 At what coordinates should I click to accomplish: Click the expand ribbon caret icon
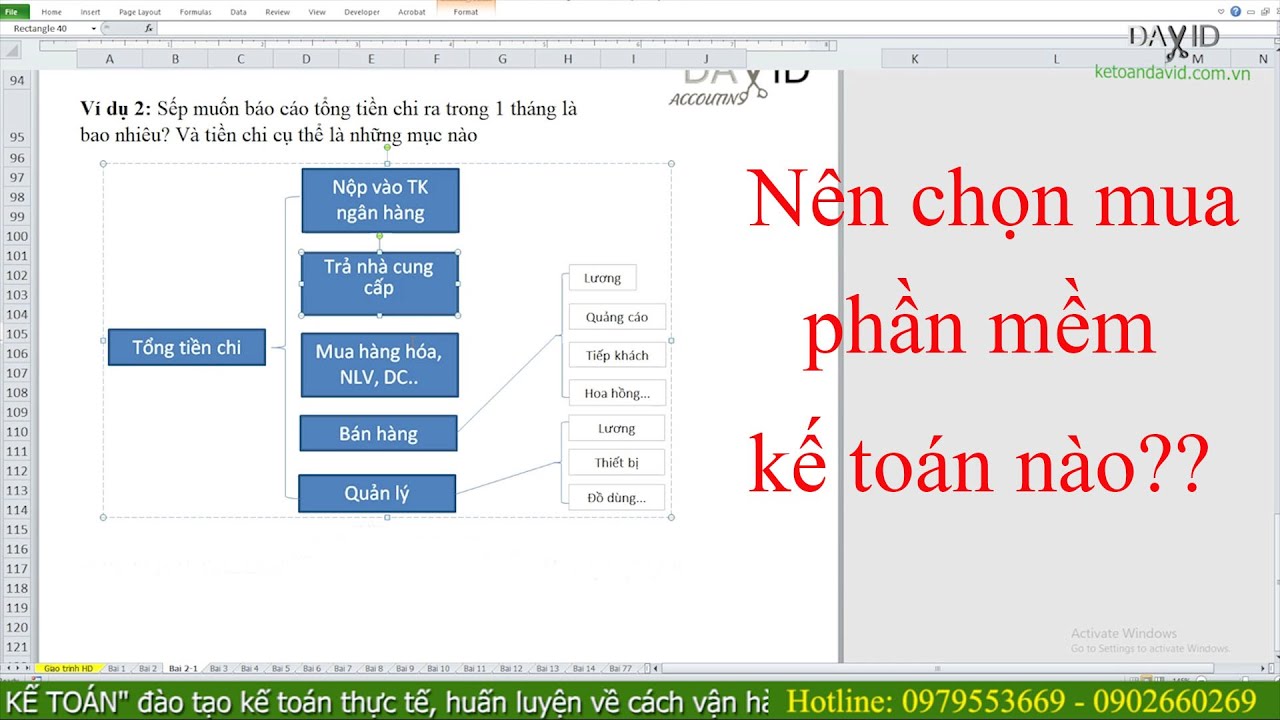[1222, 12]
